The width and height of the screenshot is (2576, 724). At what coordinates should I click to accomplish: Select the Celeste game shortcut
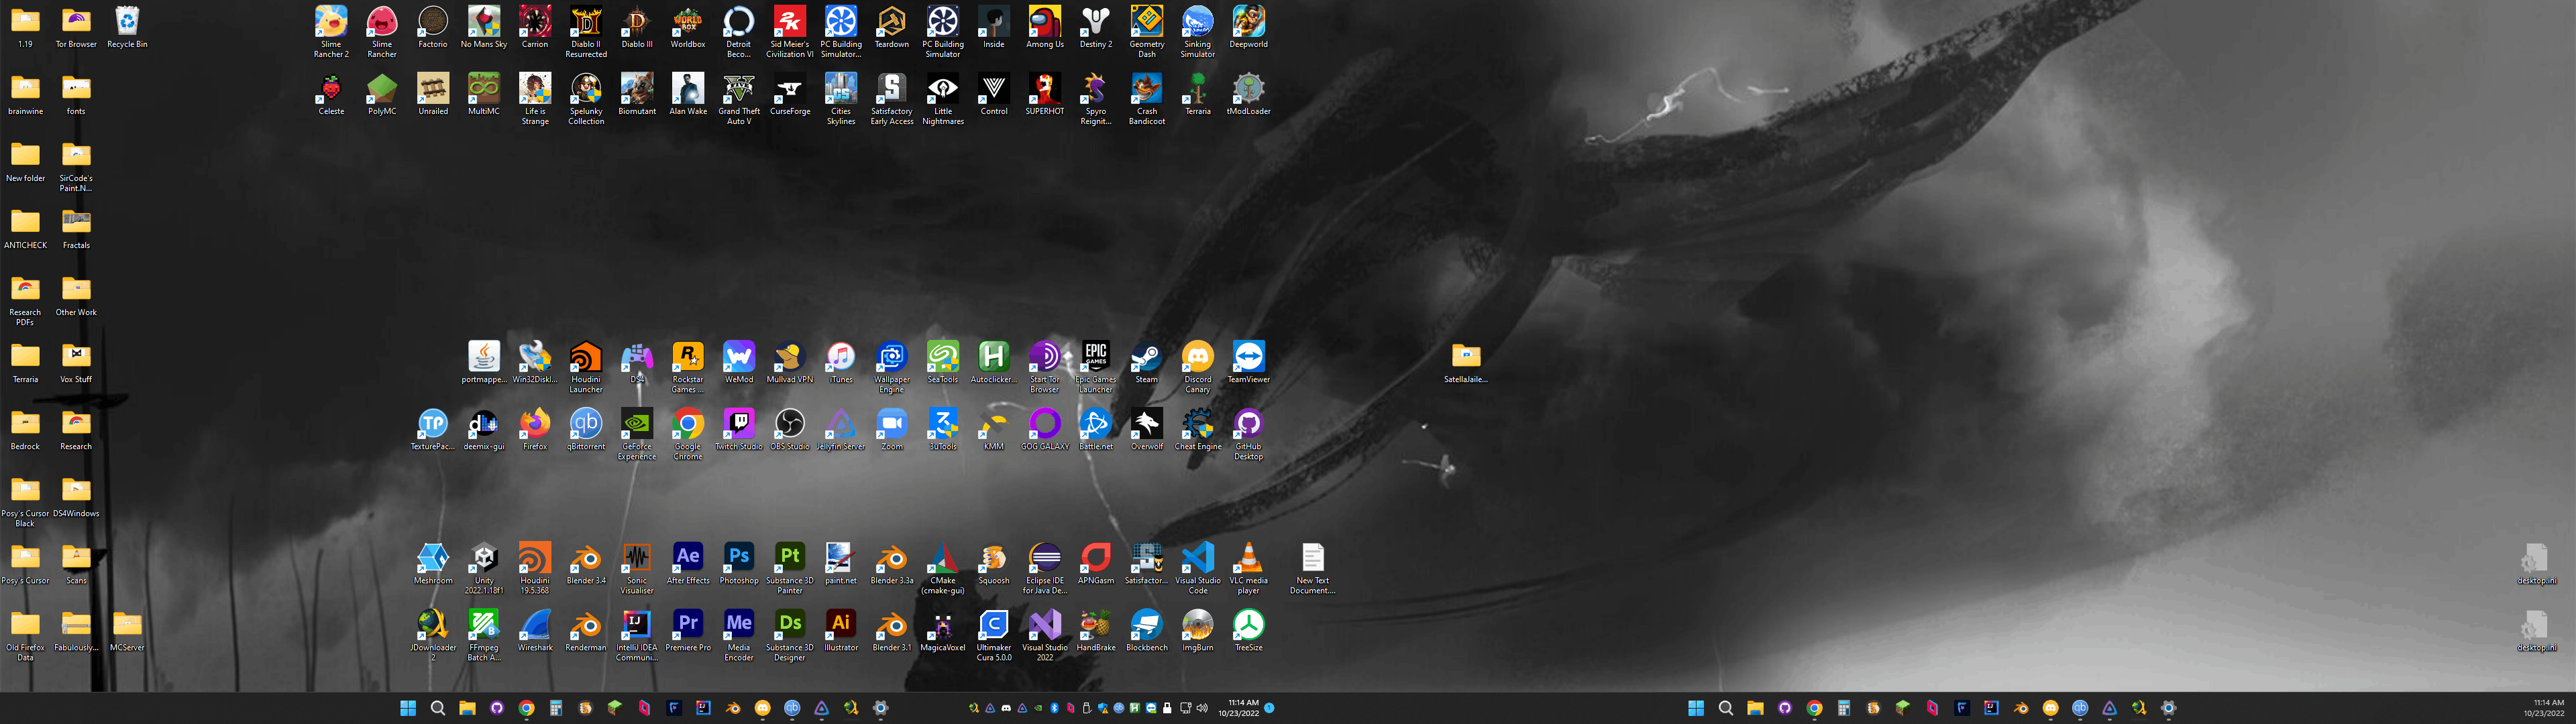[331, 94]
